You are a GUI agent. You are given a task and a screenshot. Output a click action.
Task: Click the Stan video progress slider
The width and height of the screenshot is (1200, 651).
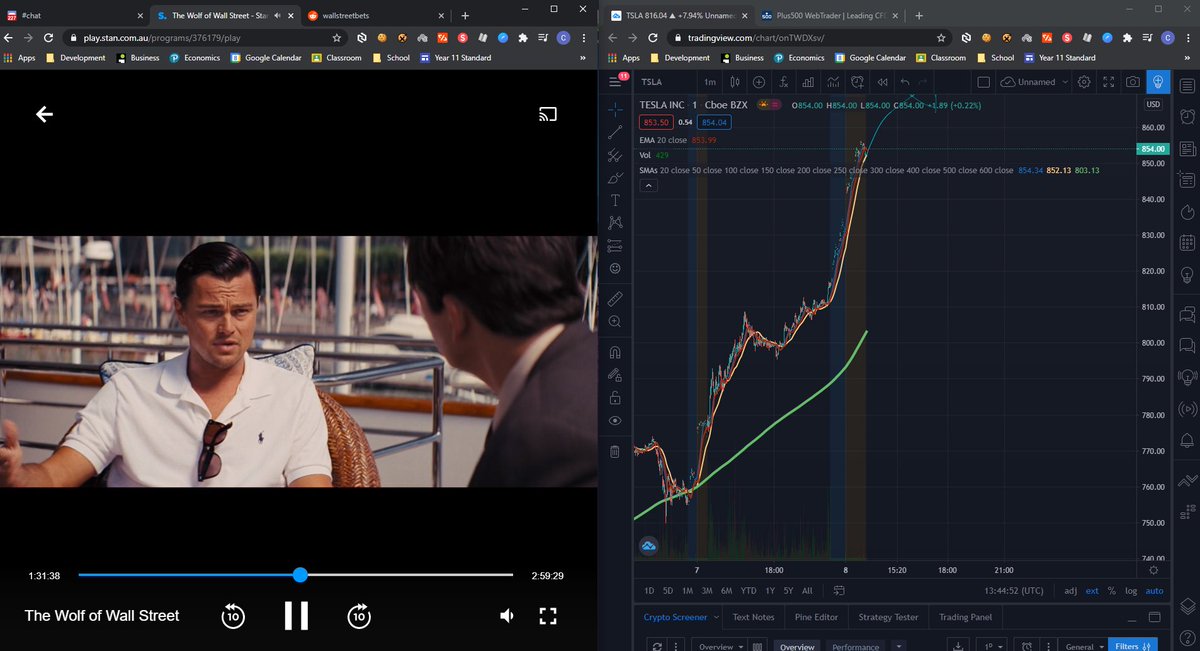click(296, 575)
